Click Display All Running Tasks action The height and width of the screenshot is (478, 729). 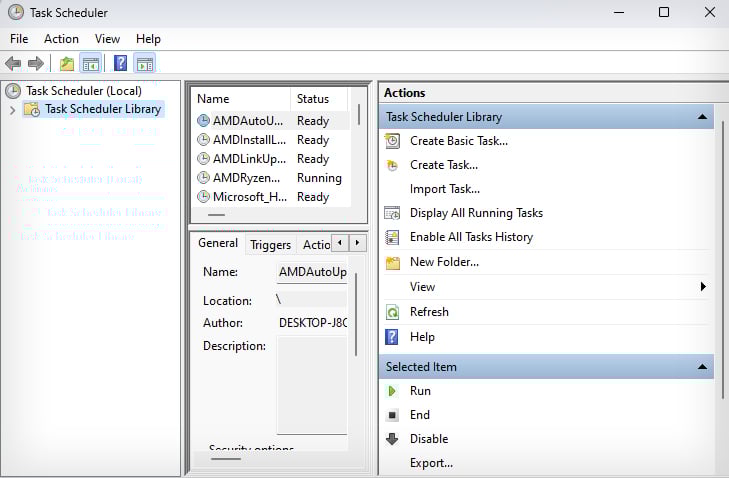coord(476,213)
